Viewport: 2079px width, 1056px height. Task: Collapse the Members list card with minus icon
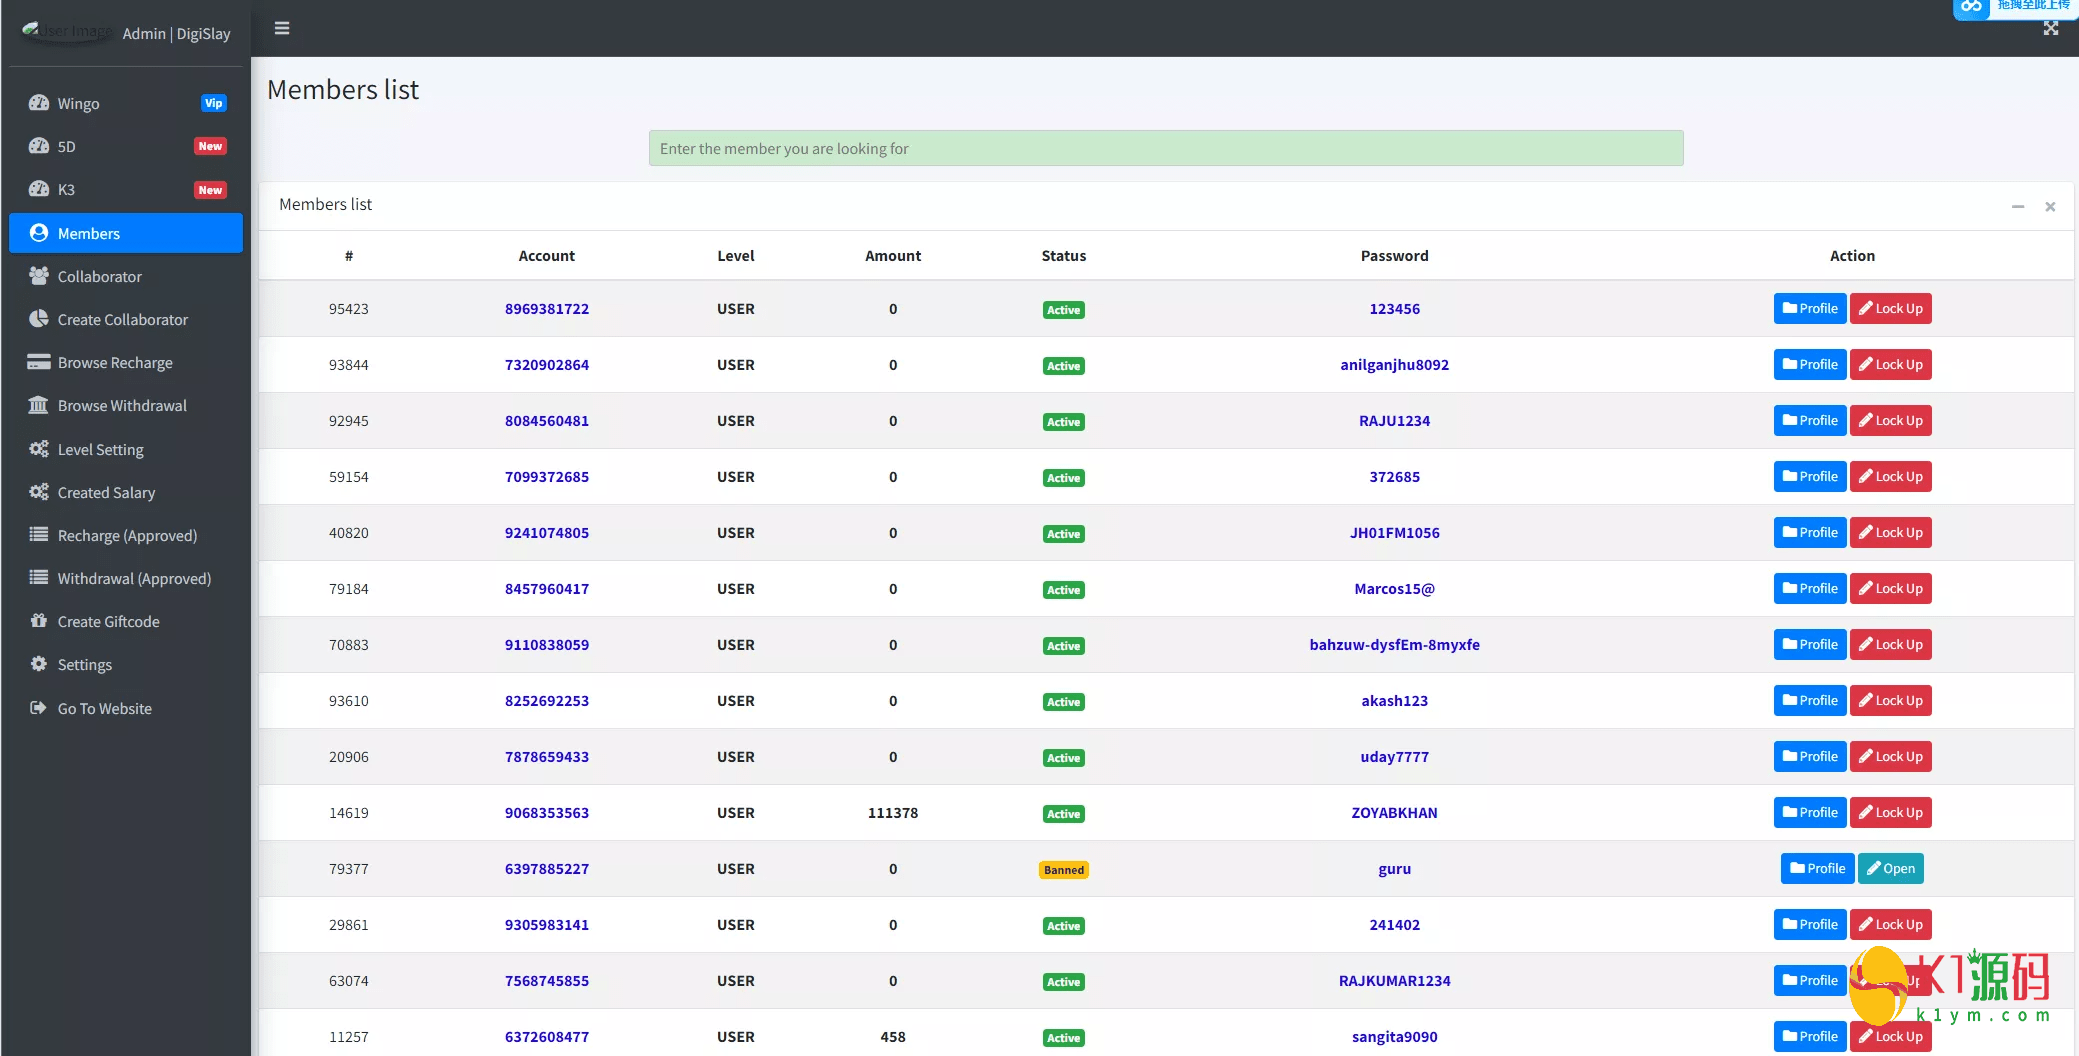coord(2017,206)
